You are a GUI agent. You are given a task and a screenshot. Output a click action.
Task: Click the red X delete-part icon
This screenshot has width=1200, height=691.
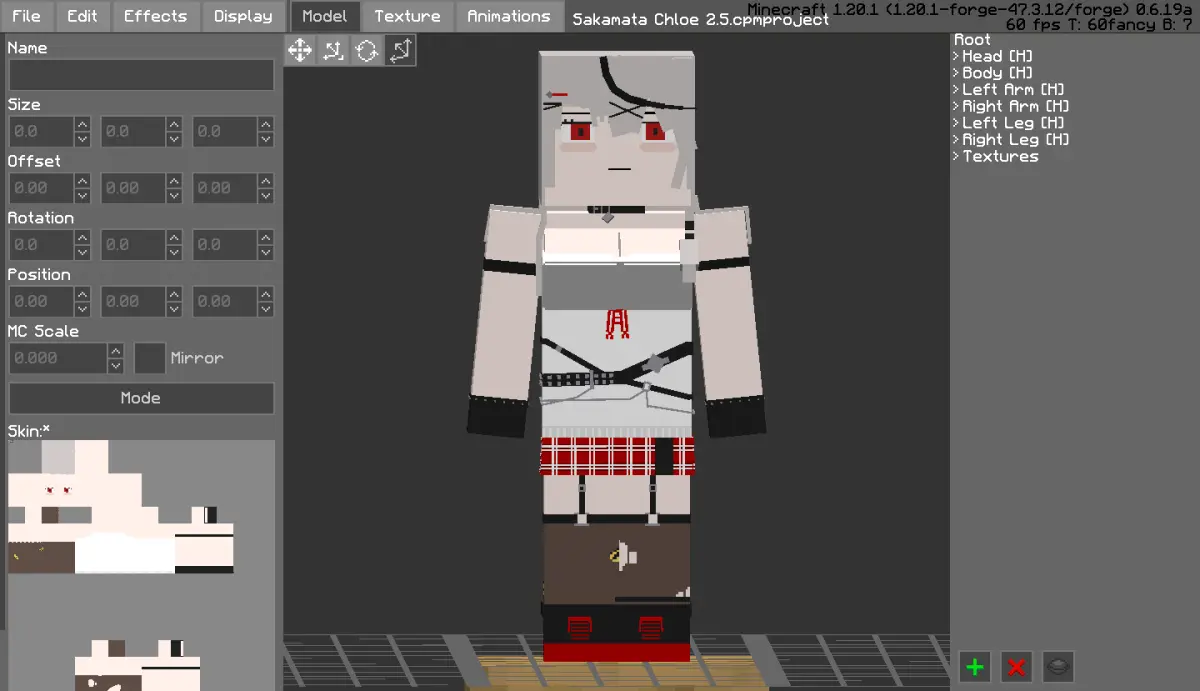(1017, 666)
